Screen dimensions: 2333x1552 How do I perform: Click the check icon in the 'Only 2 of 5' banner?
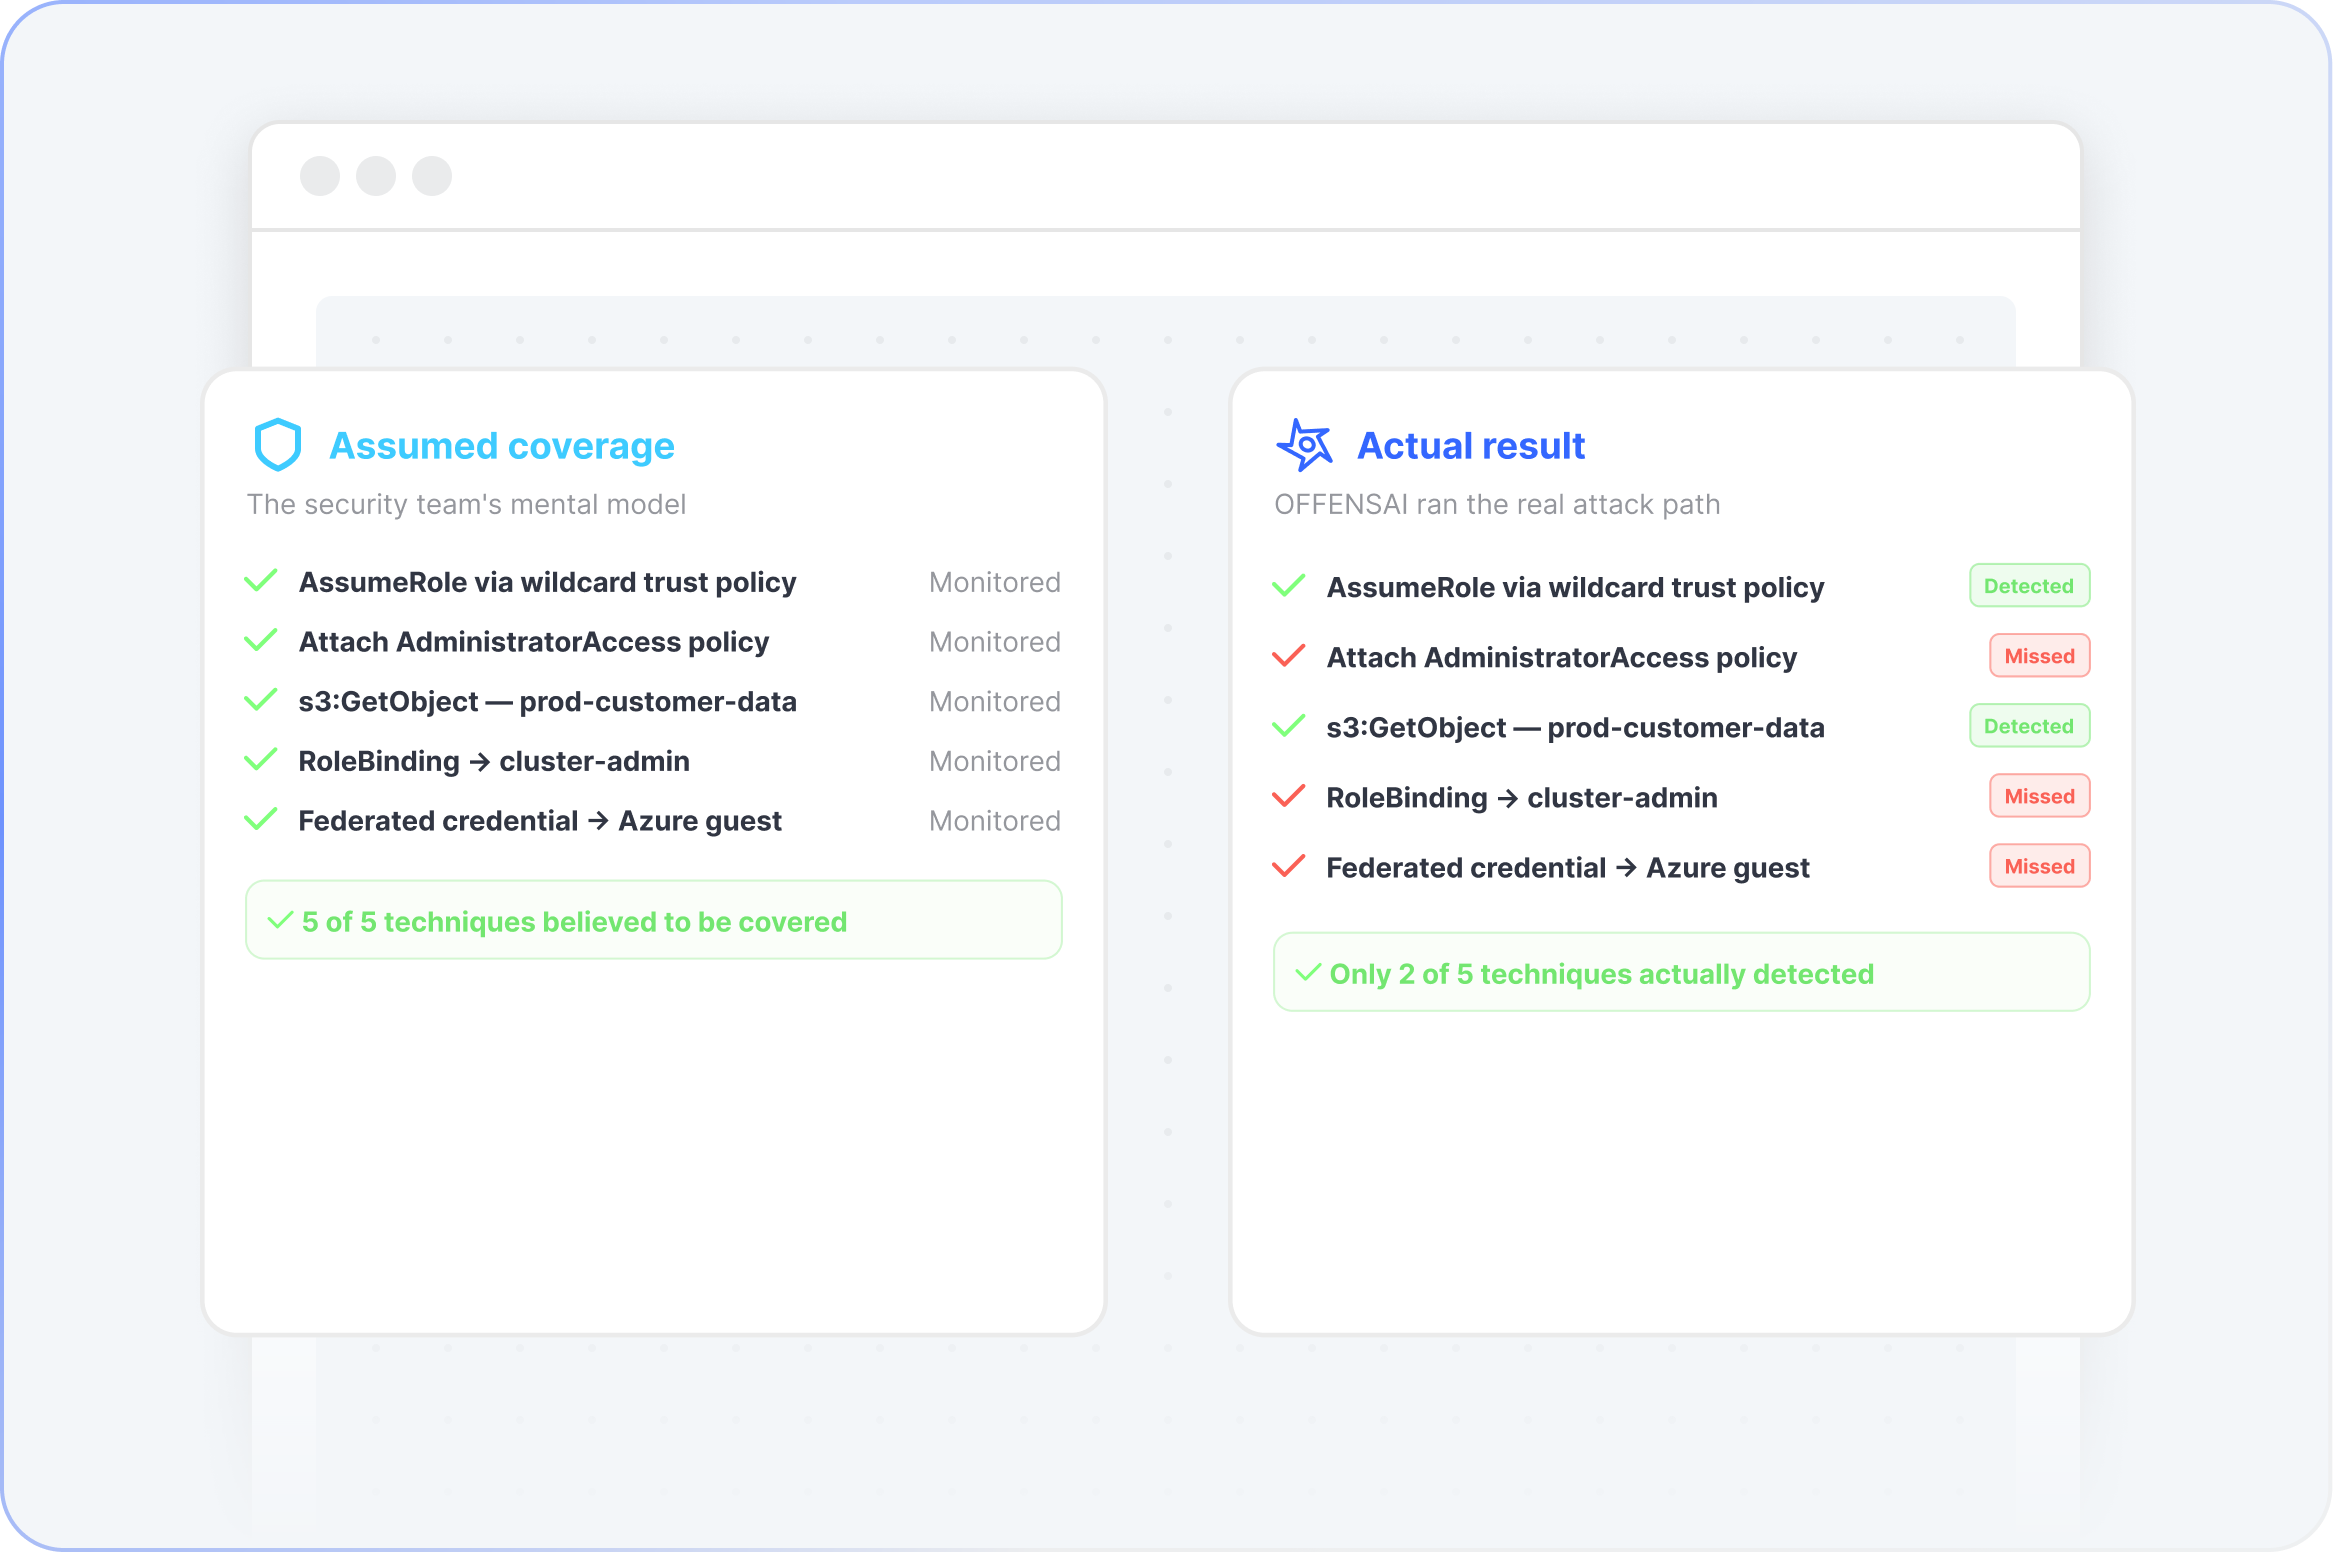click(1309, 972)
